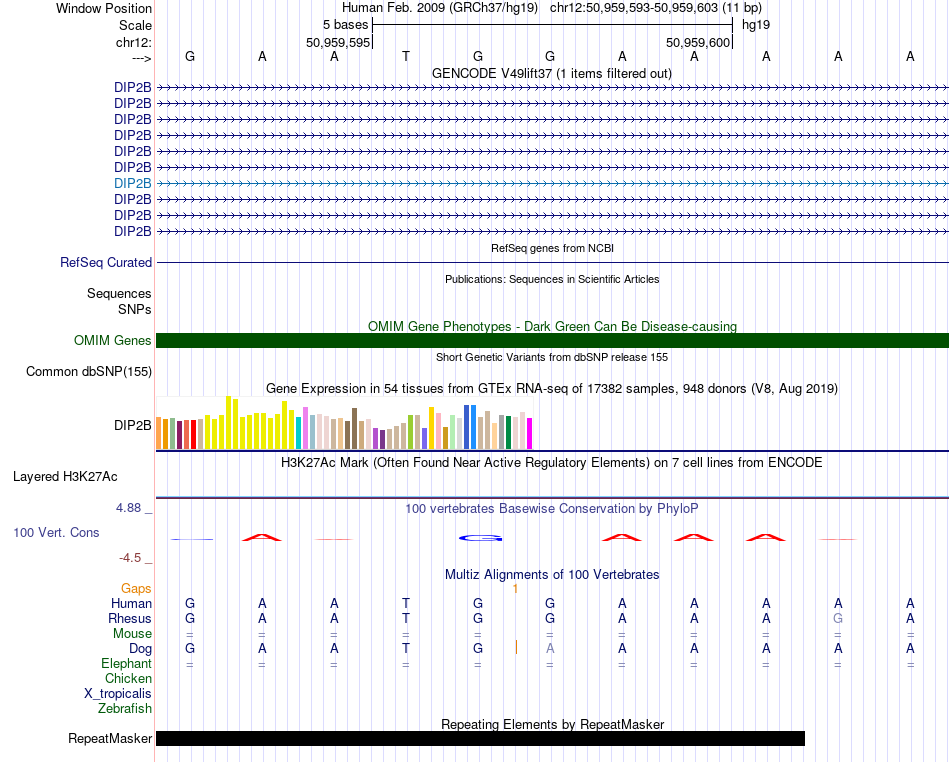The height and width of the screenshot is (762, 950).
Task: Click the dark green OMIM gene bar
Action: point(552,340)
